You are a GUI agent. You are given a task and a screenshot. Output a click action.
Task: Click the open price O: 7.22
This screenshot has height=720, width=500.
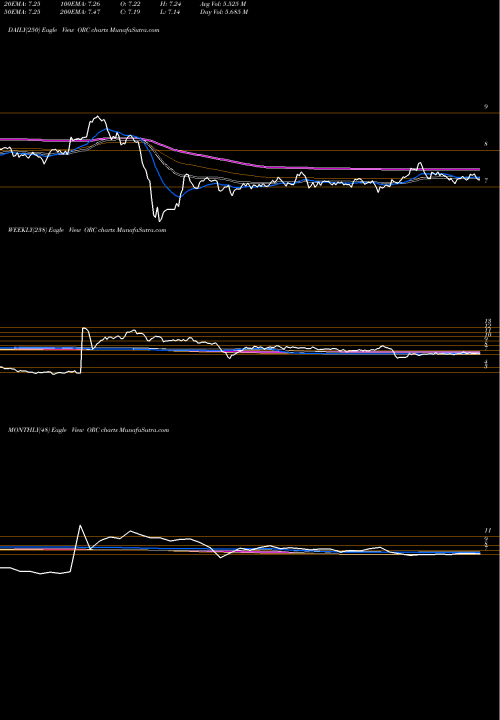point(128,3)
